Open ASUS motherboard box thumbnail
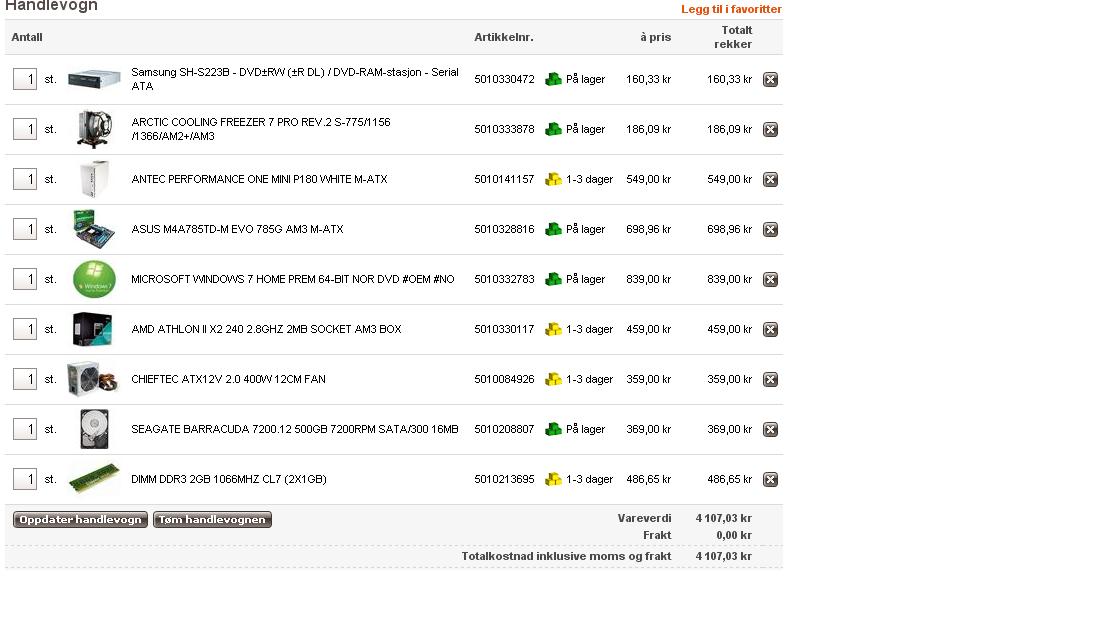The width and height of the screenshot is (1103, 634). (x=94, y=229)
